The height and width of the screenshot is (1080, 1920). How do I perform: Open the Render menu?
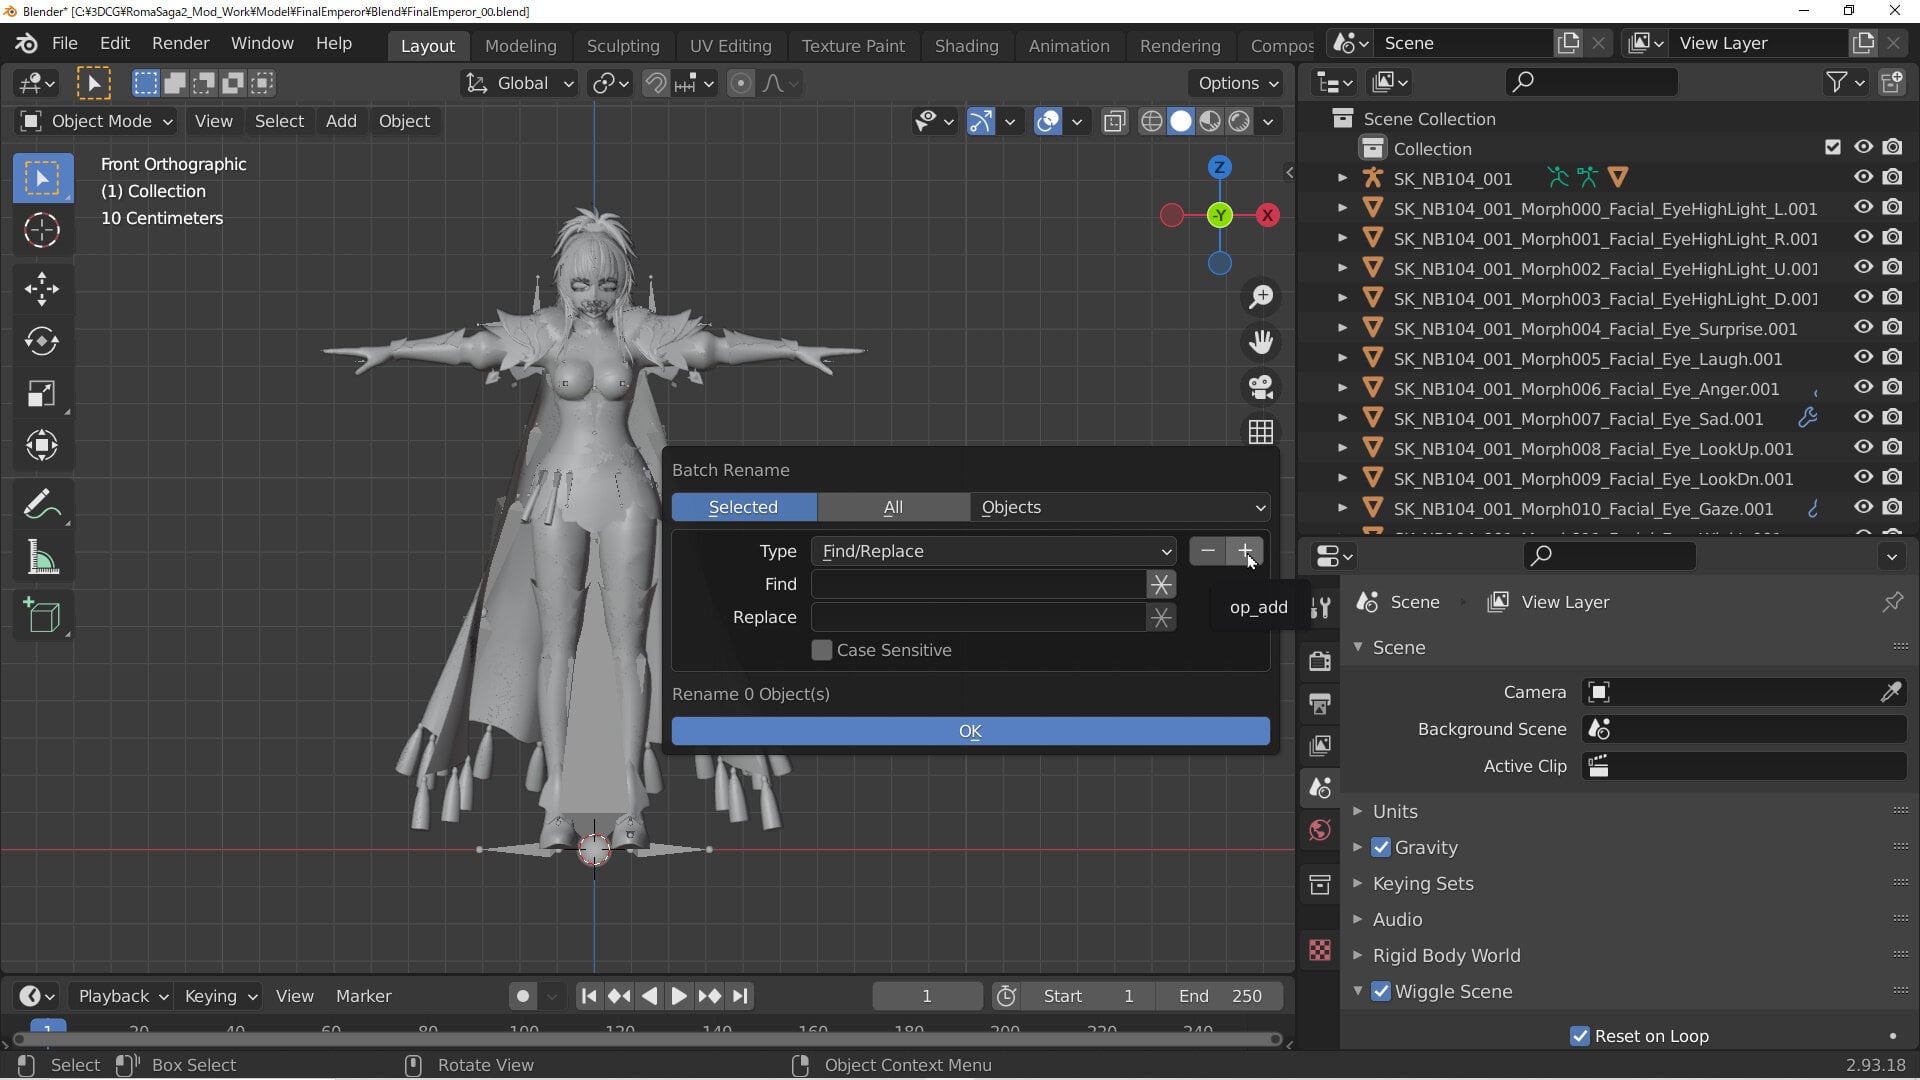coord(180,43)
